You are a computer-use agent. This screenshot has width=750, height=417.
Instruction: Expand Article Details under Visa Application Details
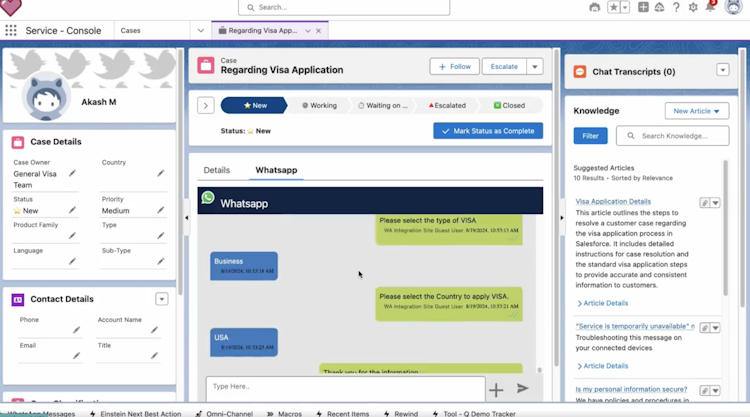tap(603, 303)
